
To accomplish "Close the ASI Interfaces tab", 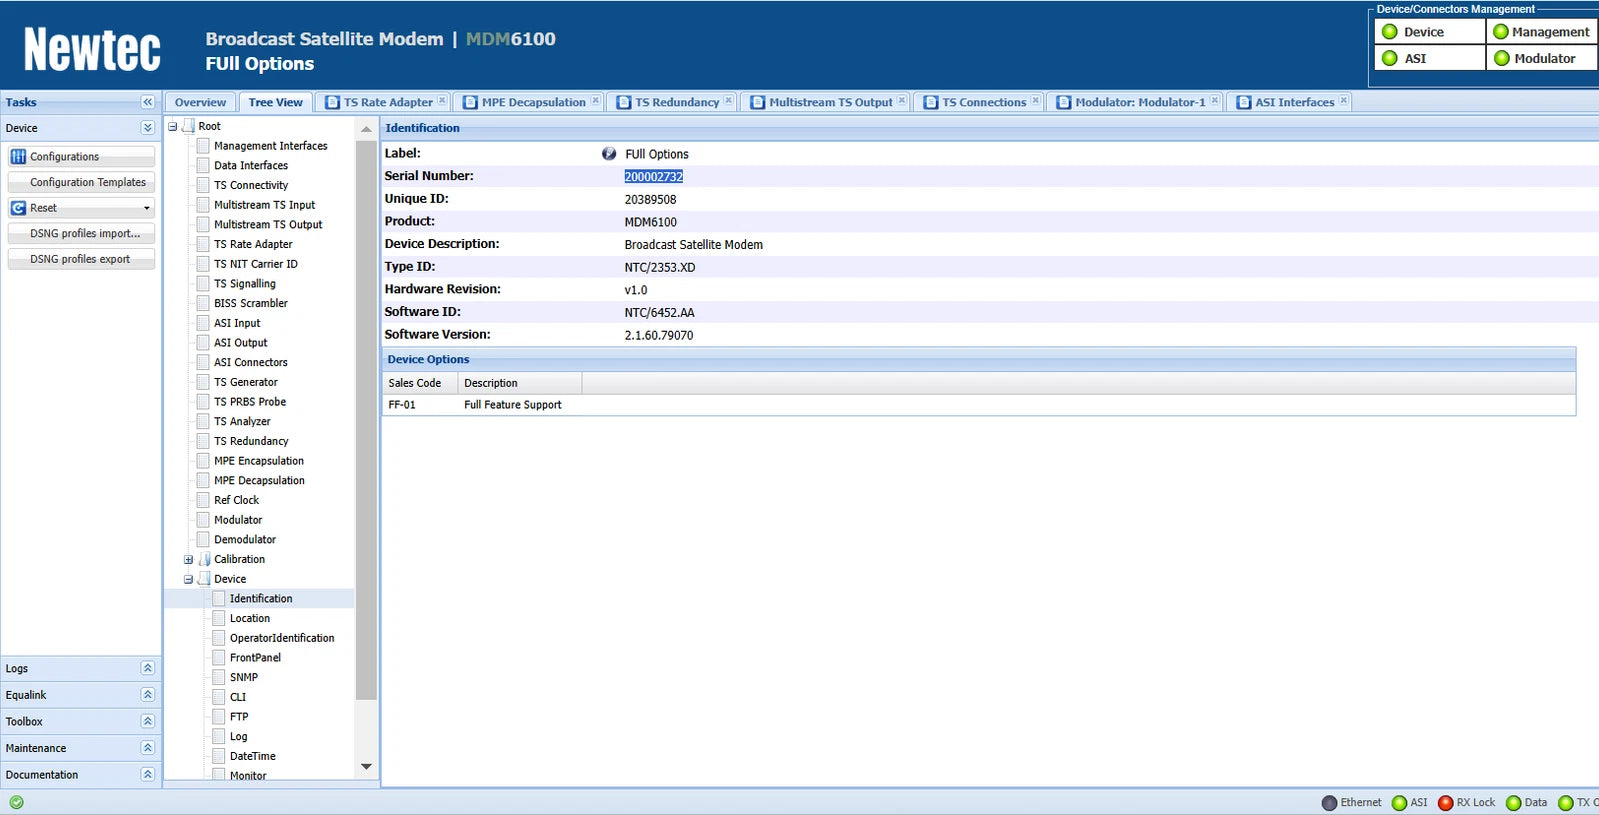I will [x=1343, y=100].
